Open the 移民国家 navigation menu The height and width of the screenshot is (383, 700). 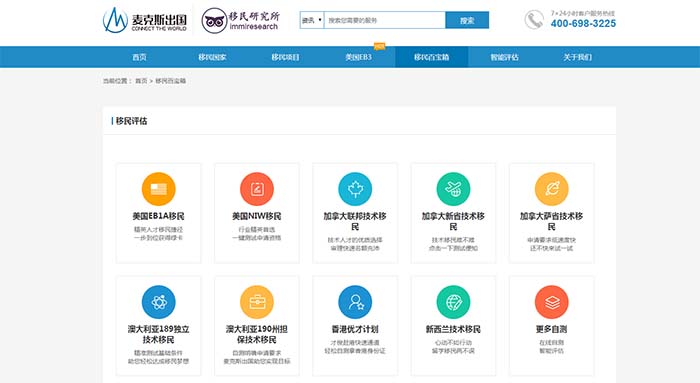coord(212,57)
